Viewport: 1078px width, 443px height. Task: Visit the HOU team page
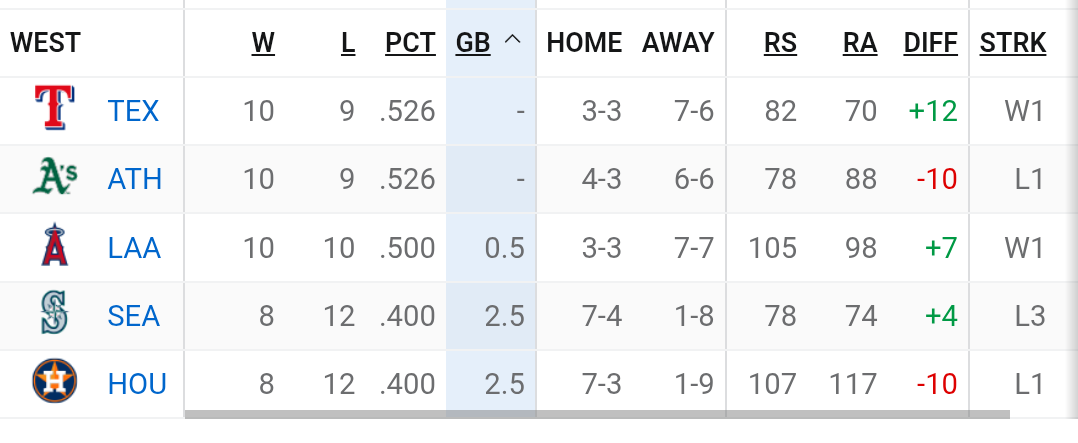[x=137, y=384]
